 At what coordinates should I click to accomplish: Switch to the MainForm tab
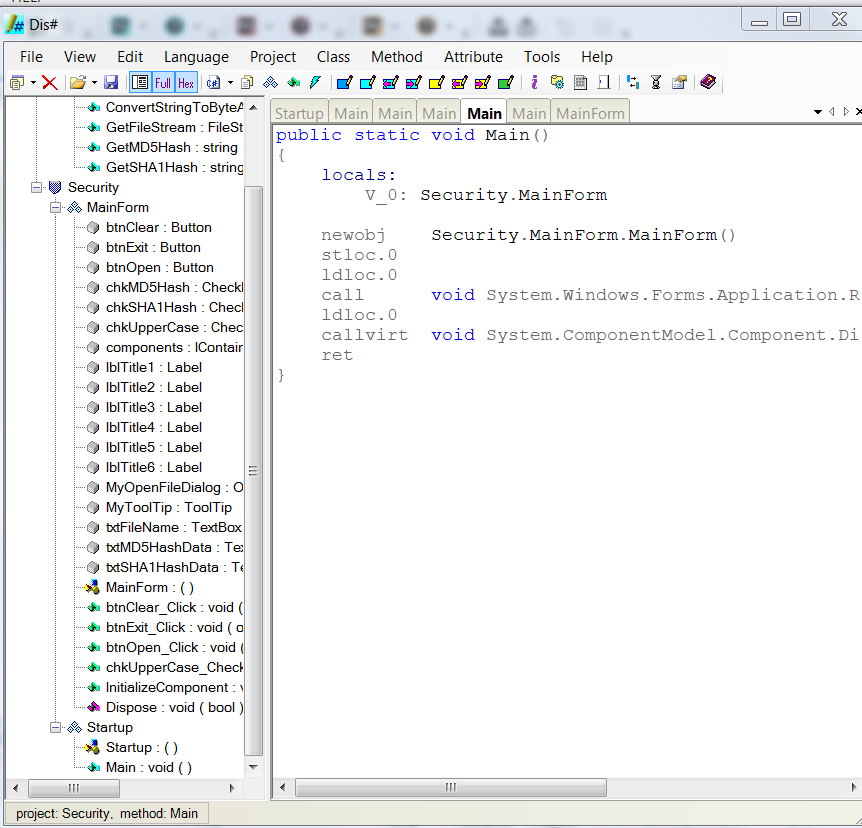tap(590, 113)
